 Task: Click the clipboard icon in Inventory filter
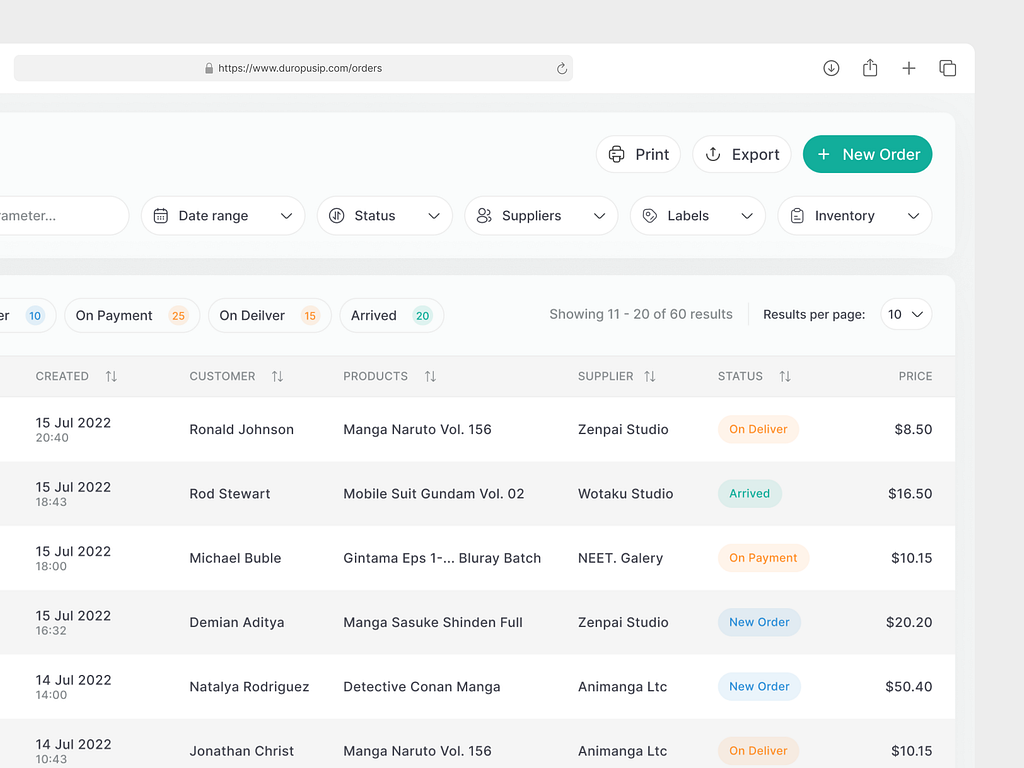(797, 215)
